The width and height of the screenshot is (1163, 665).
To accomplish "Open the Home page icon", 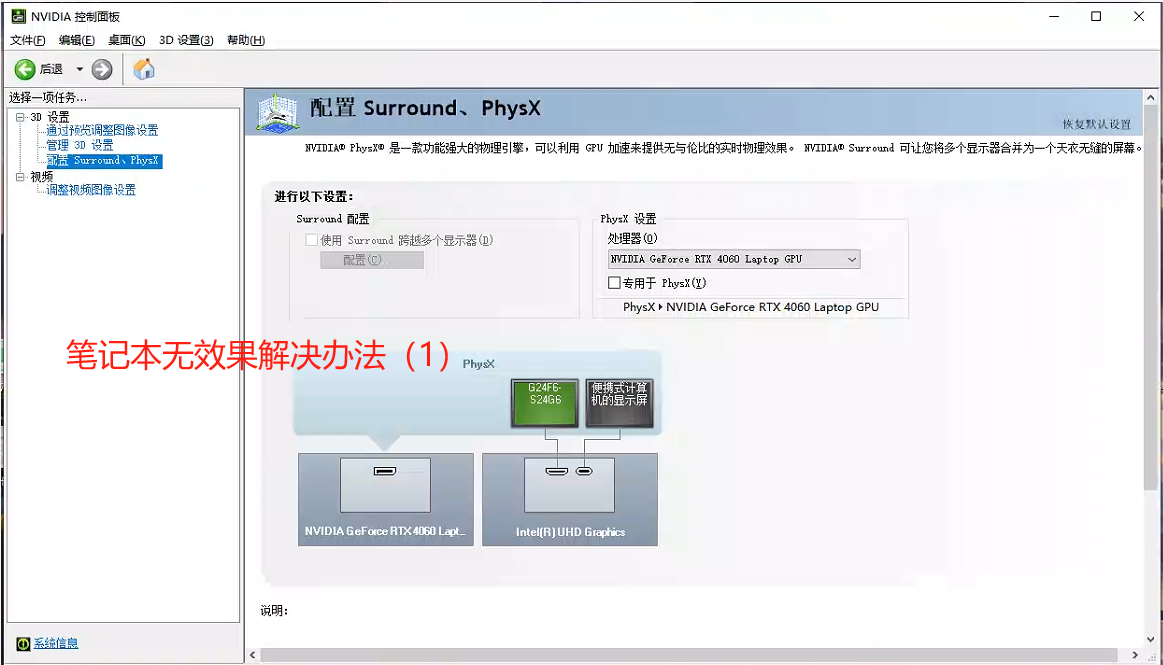I will pyautogui.click(x=144, y=69).
